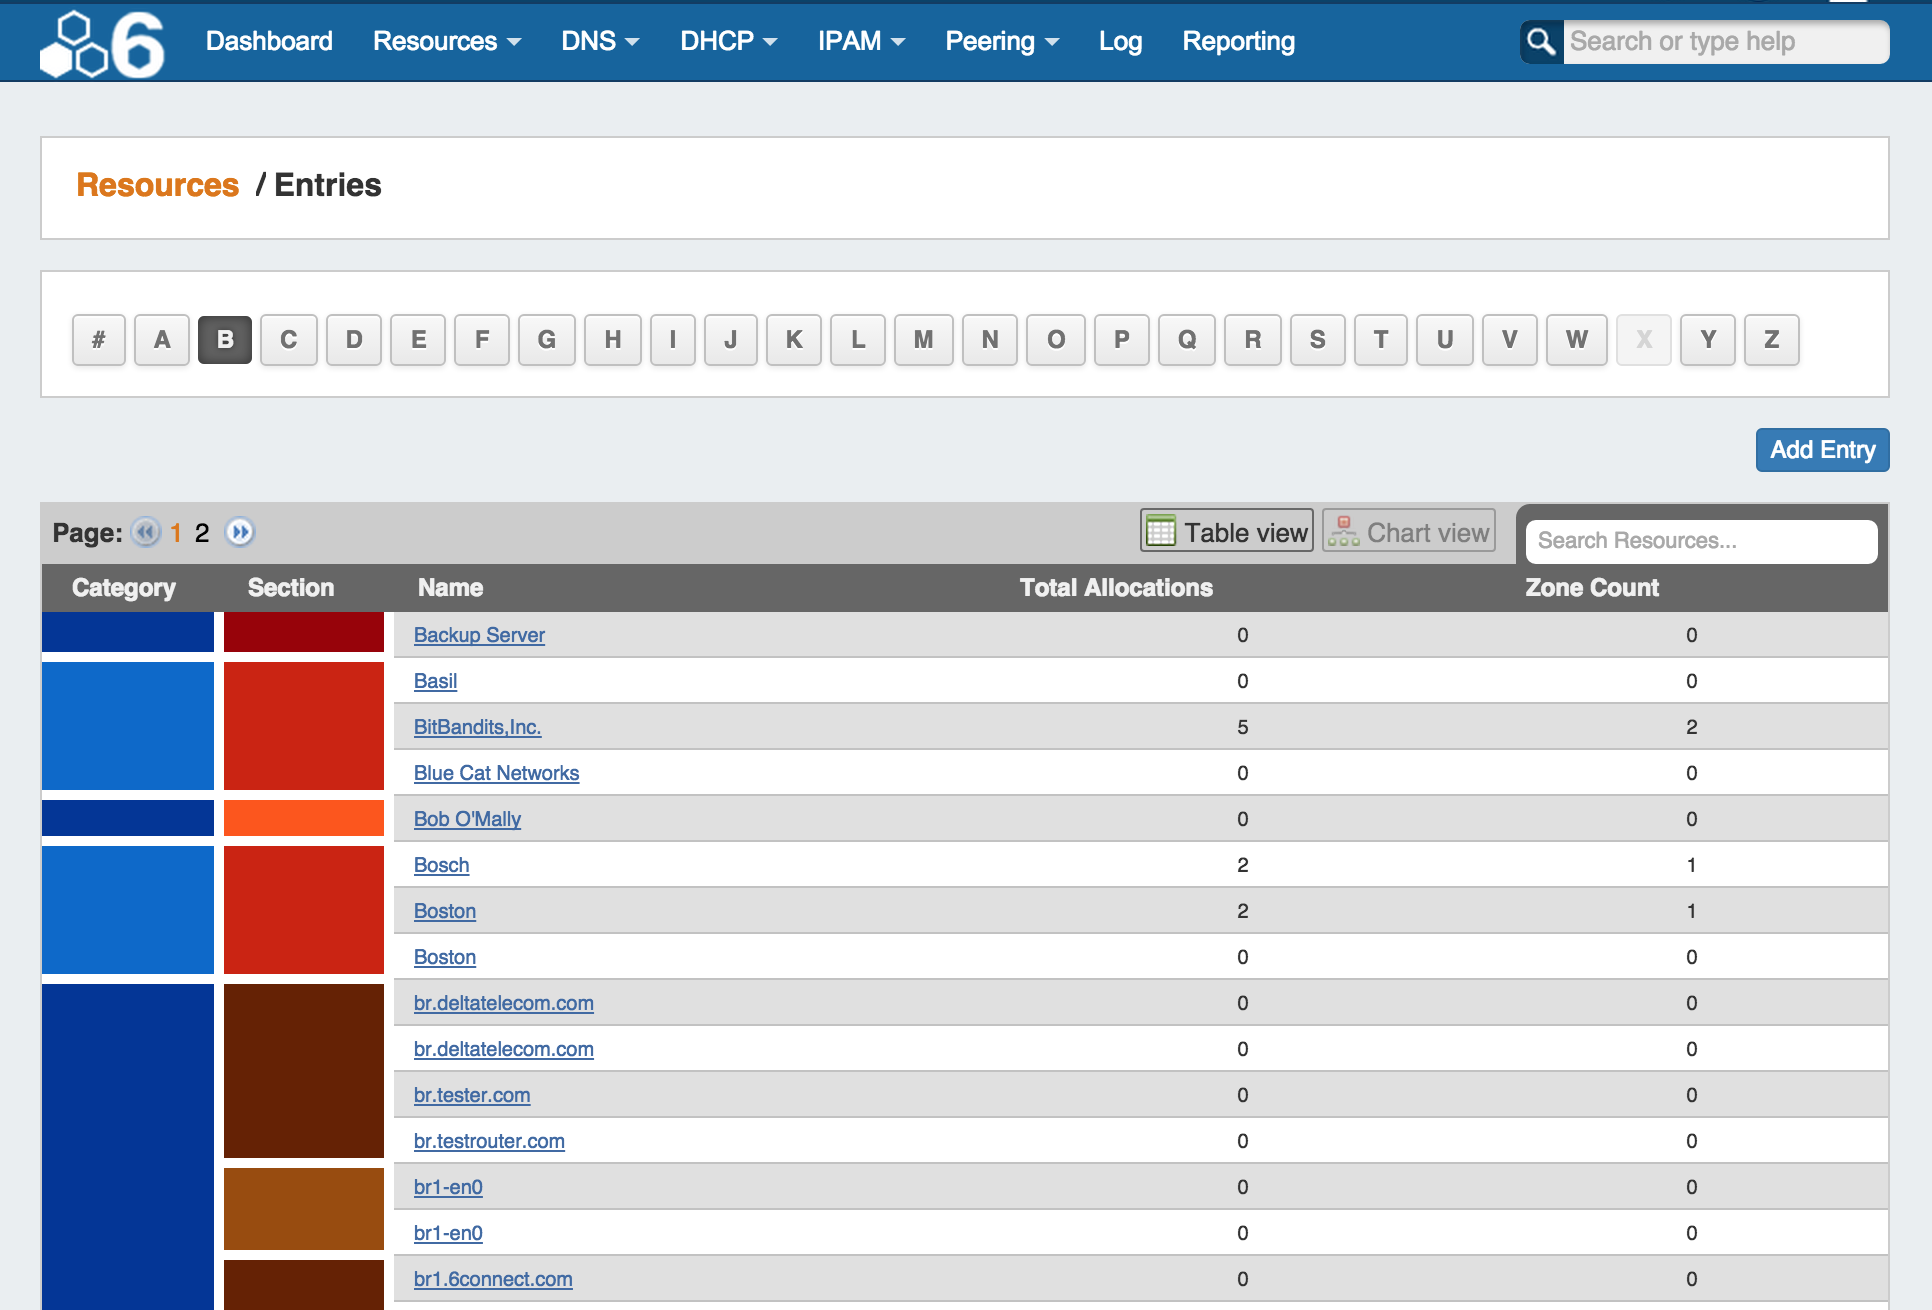The image size is (1932, 1310).
Task: Filter entries by letter V
Action: [x=1510, y=340]
